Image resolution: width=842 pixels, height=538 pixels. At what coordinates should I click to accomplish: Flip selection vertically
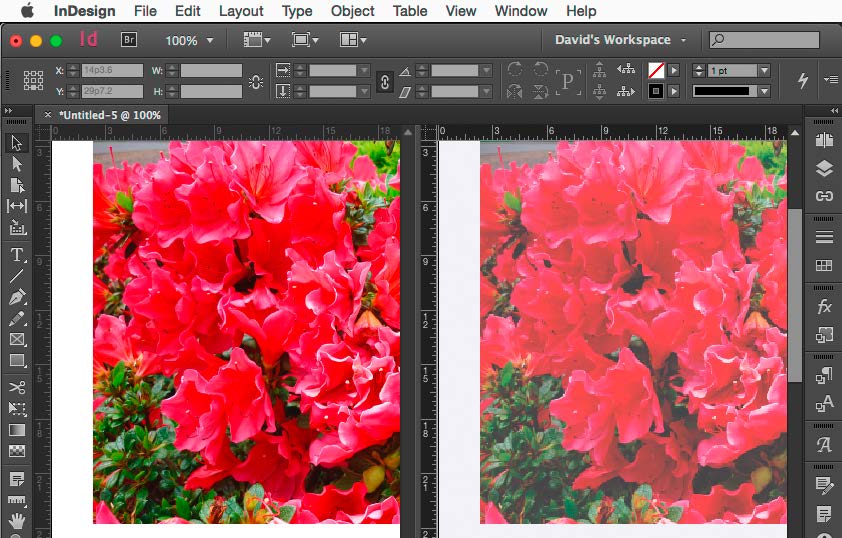pos(540,92)
